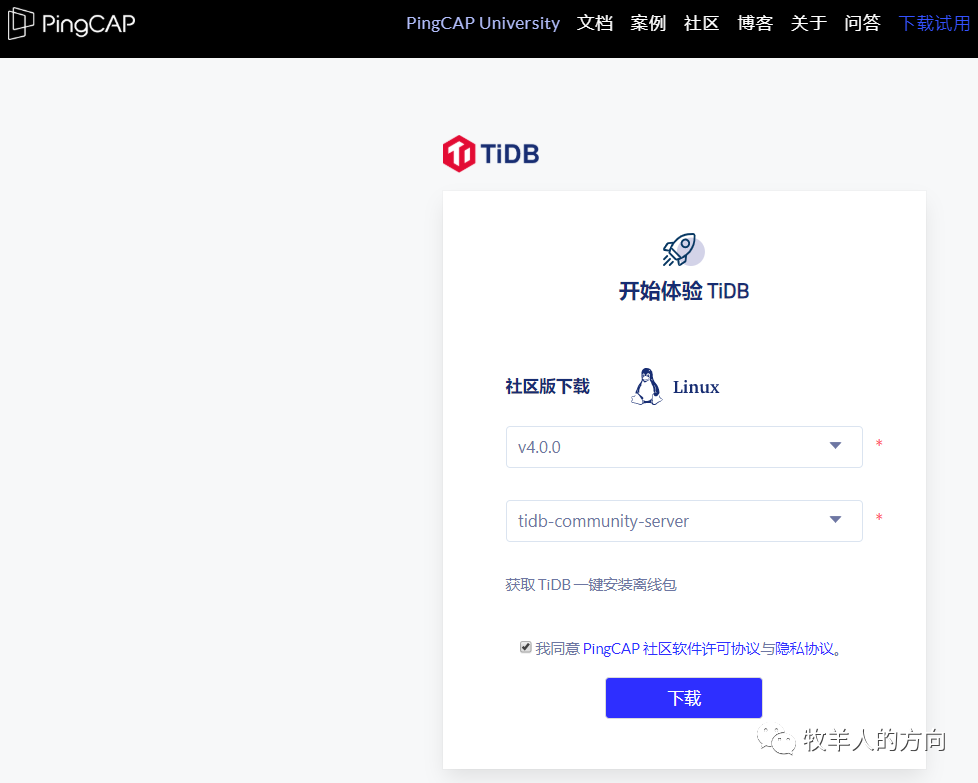978x783 pixels.
Task: Open the 案例 menu item
Action: pyautogui.click(x=648, y=23)
